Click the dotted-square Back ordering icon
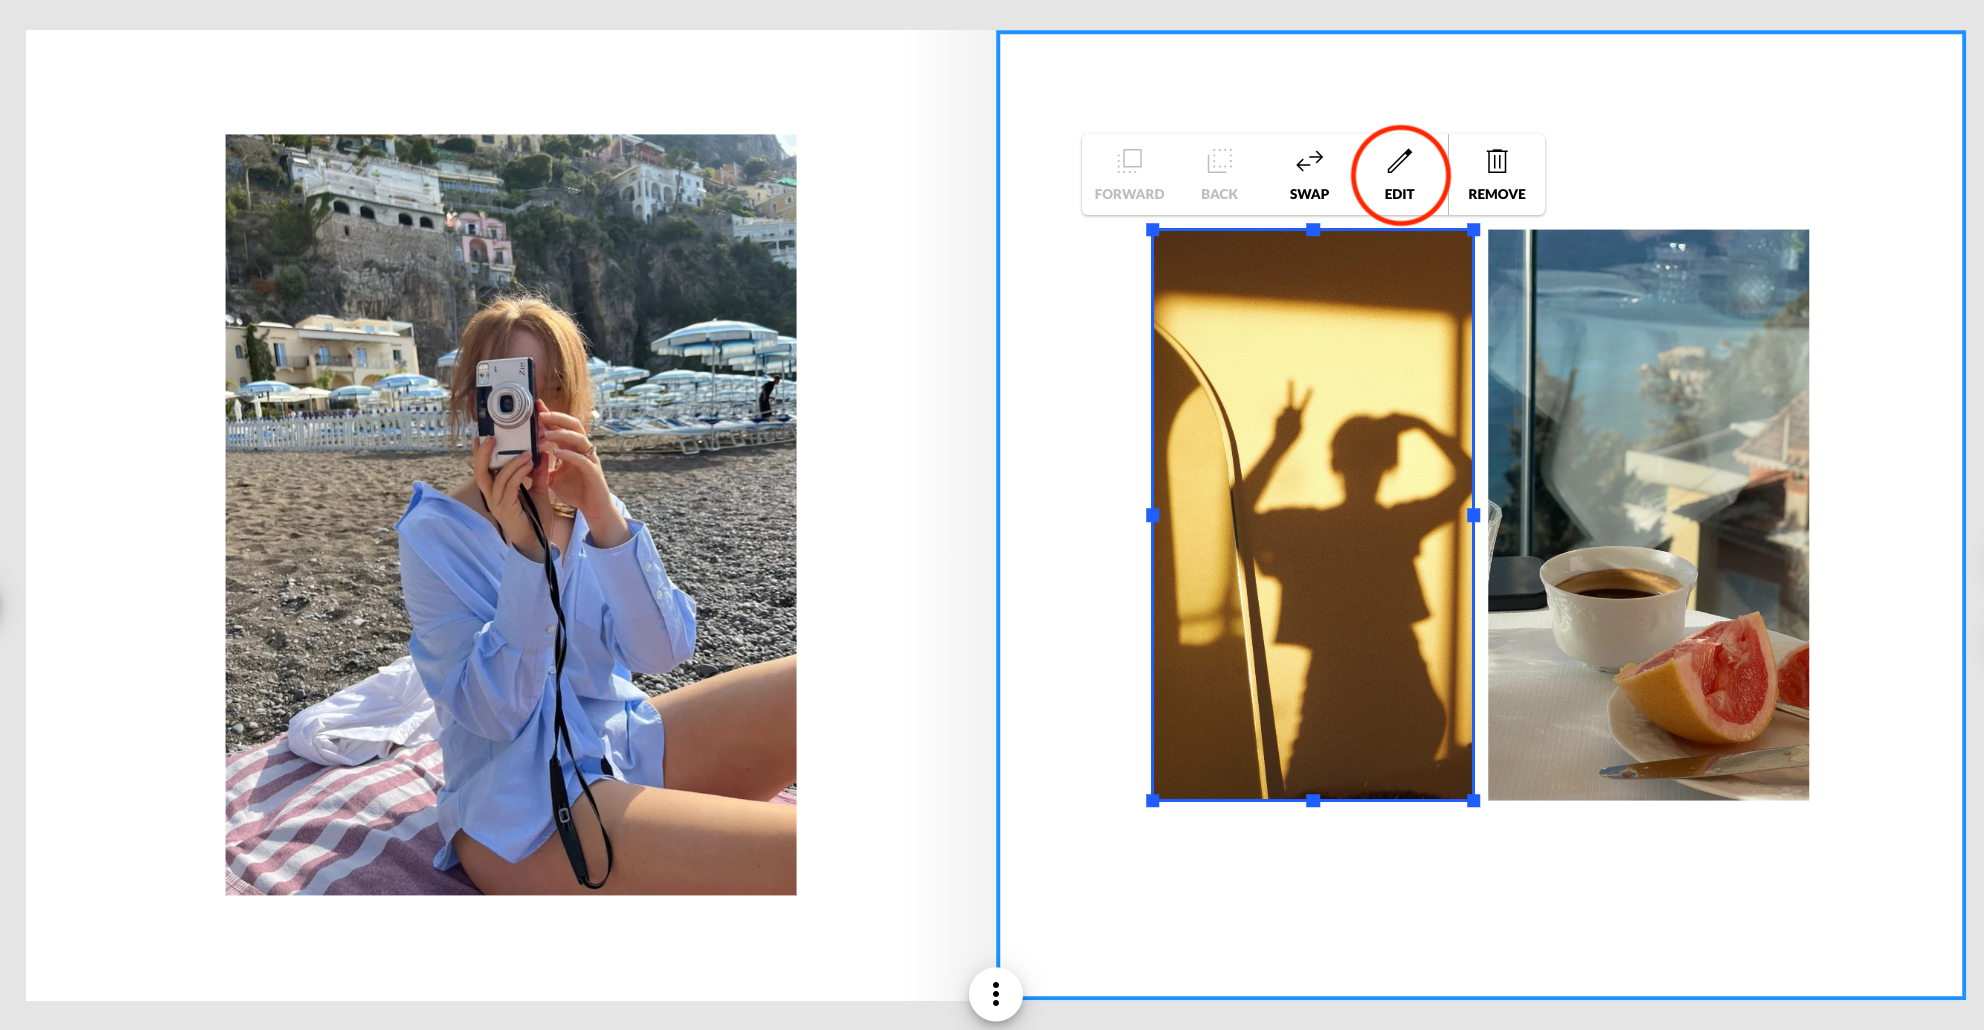Screen dimensions: 1984x1030 (x=1219, y=160)
